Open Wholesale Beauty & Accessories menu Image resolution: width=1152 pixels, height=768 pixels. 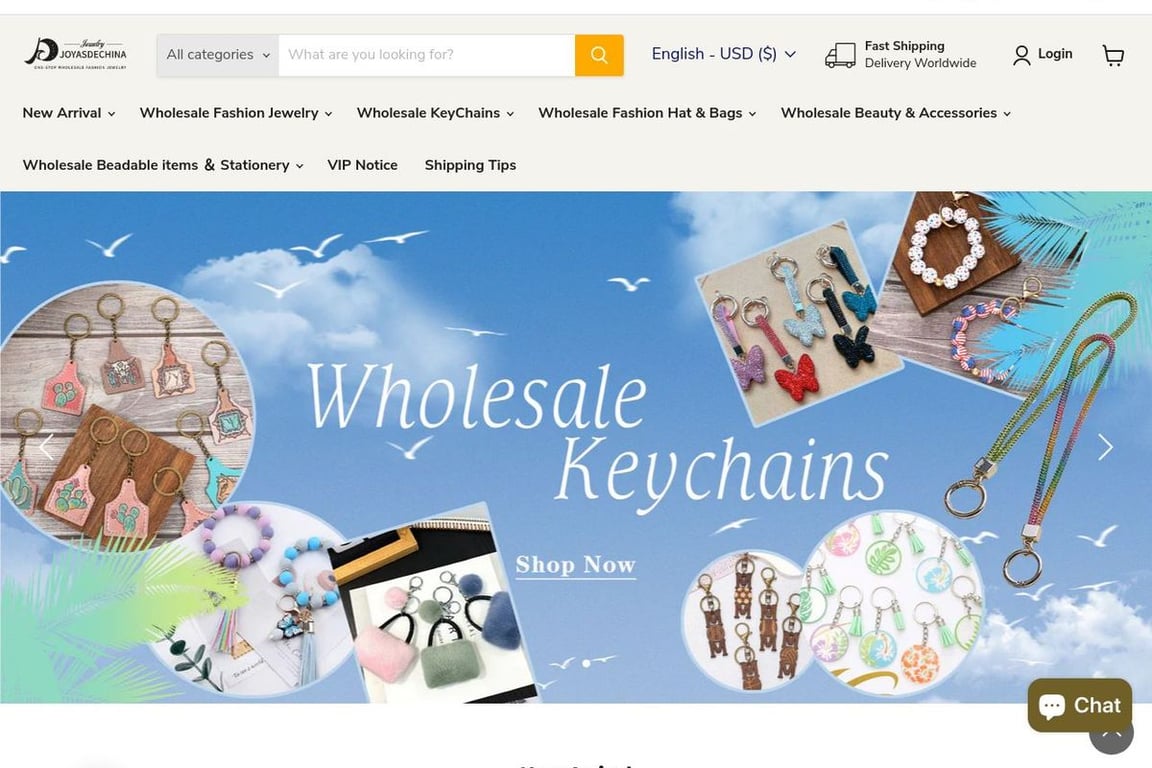point(896,113)
